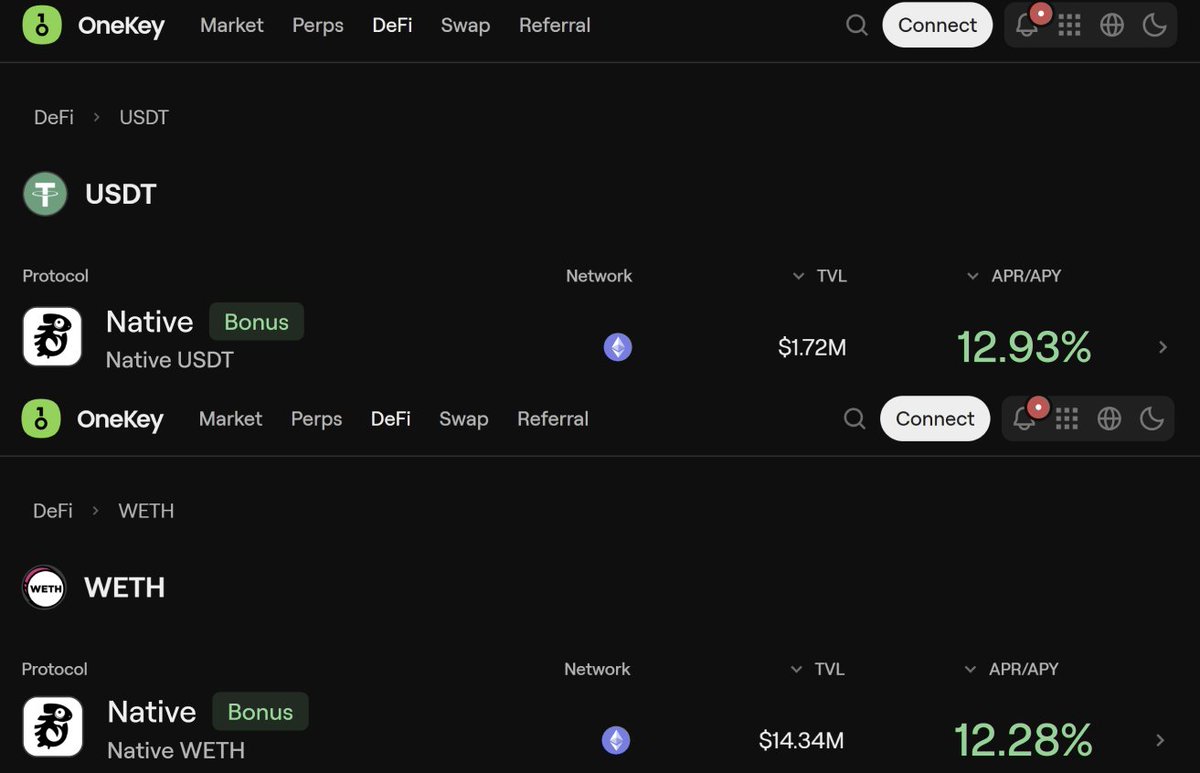
Task: Open the OneKey logo in the WETH header
Action: [92, 419]
